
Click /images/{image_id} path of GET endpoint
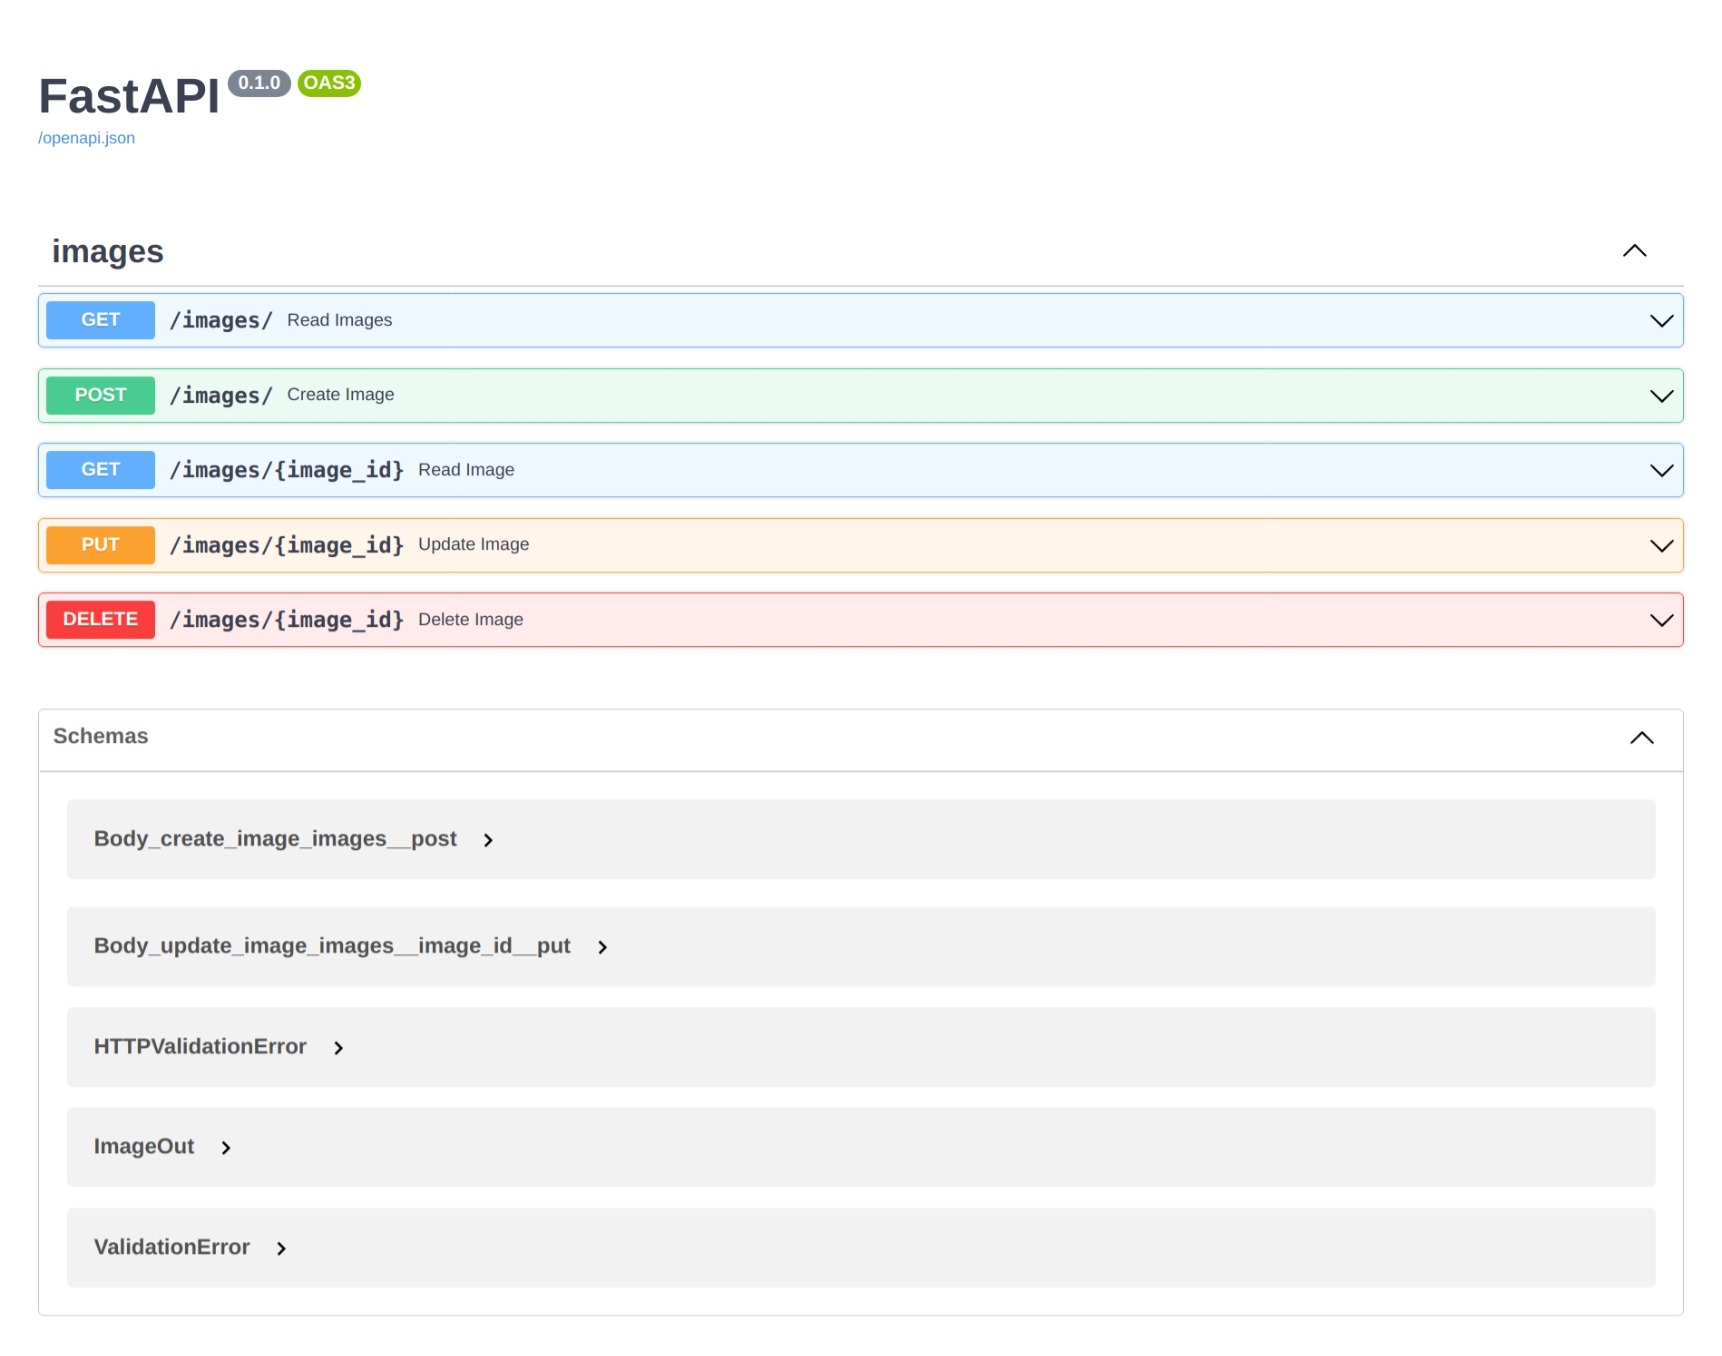[286, 470]
